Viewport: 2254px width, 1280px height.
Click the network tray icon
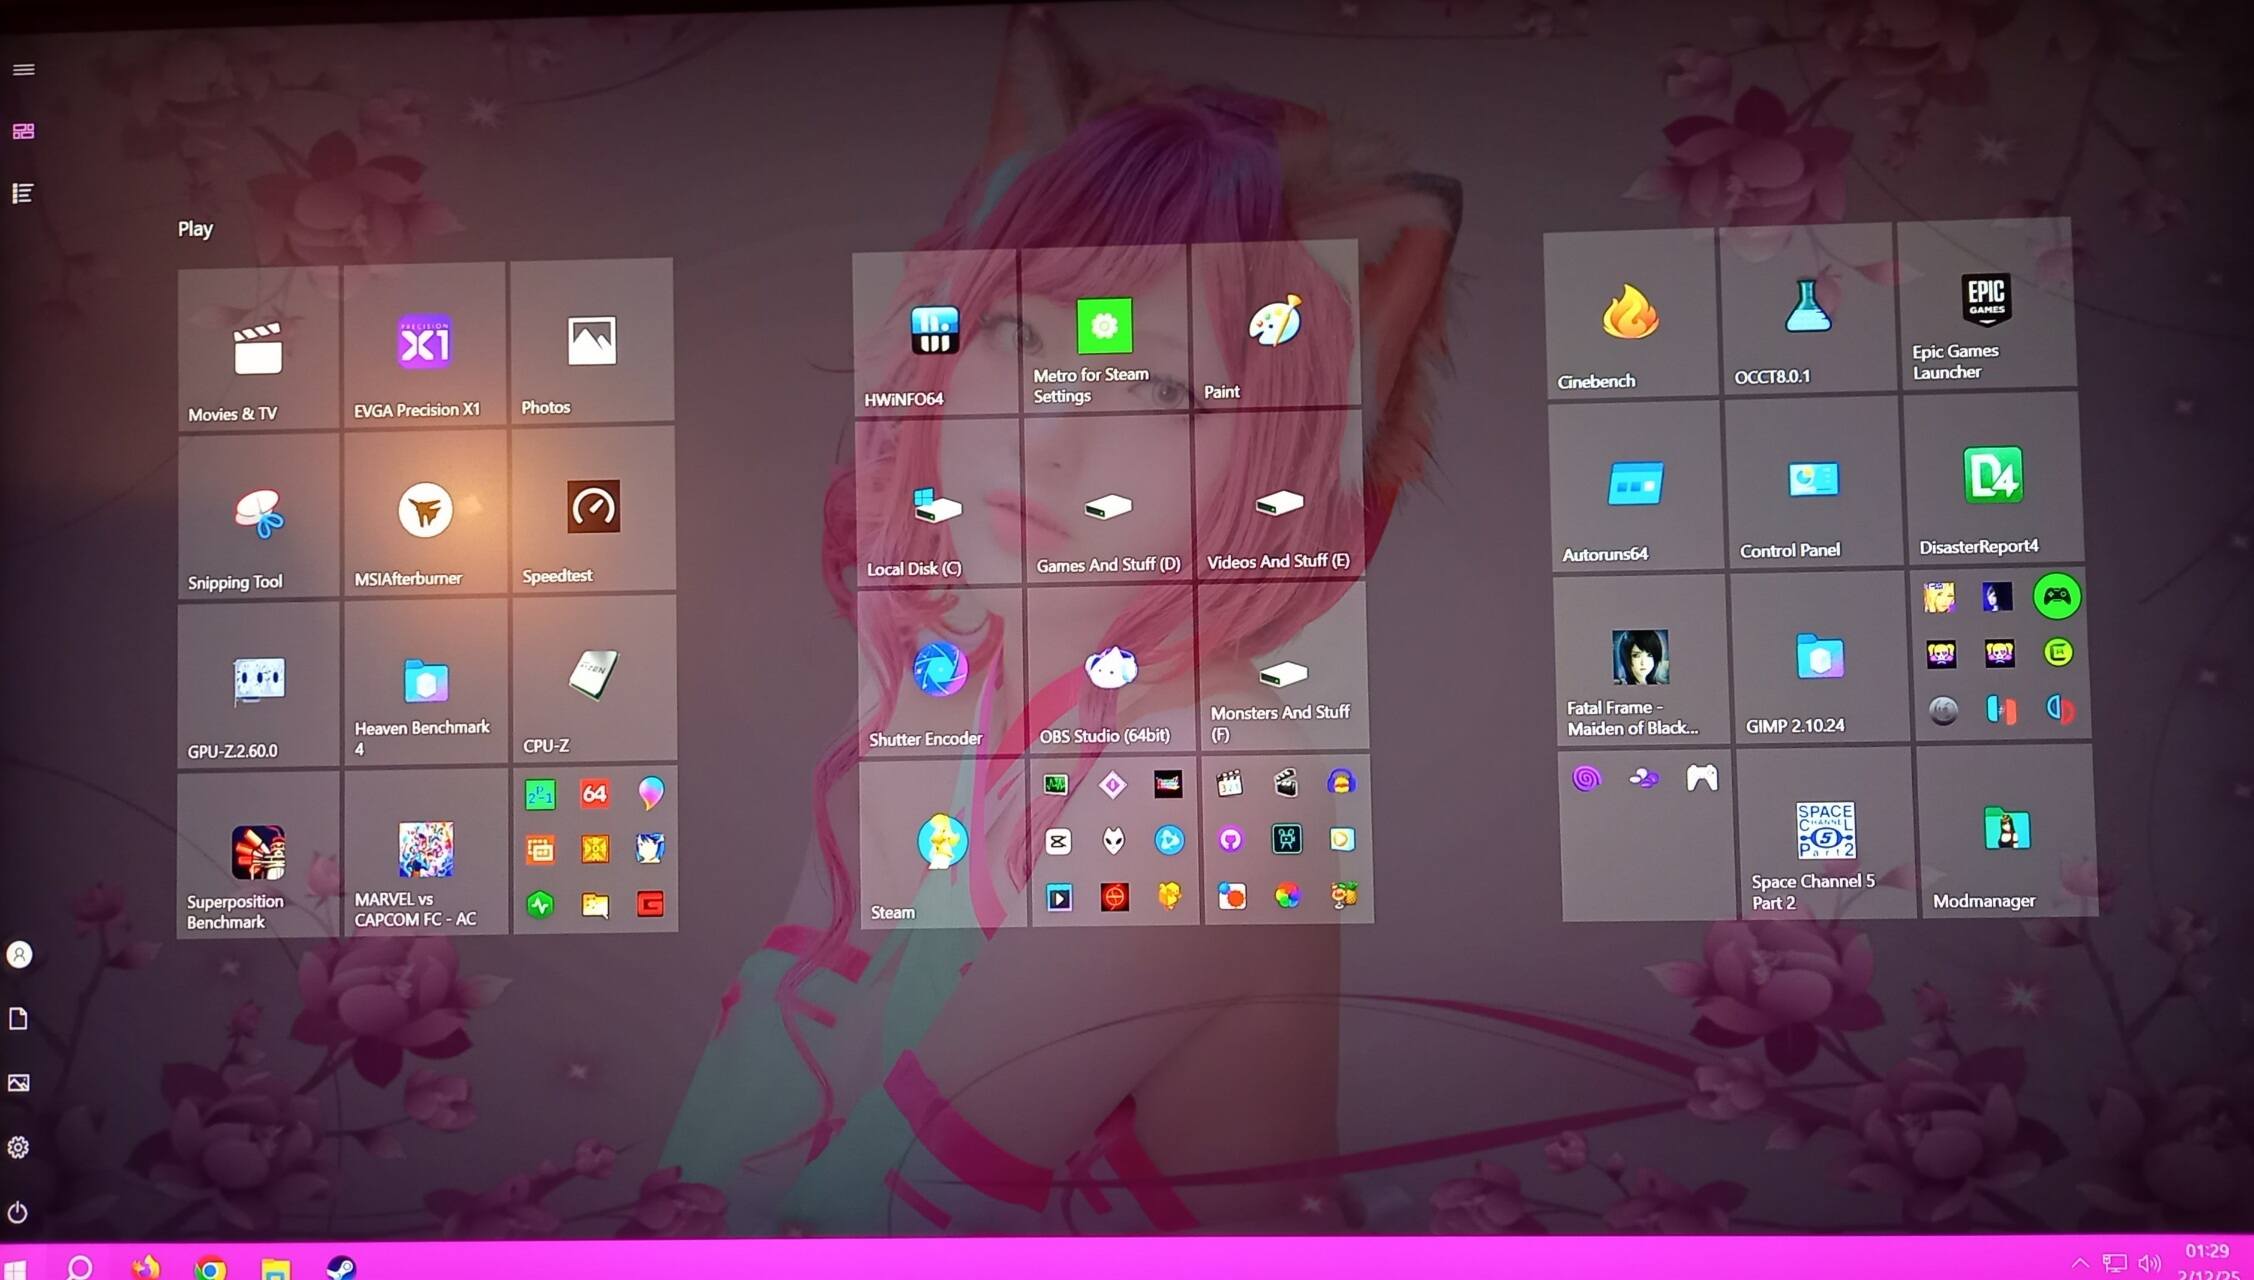pos(2114,1264)
